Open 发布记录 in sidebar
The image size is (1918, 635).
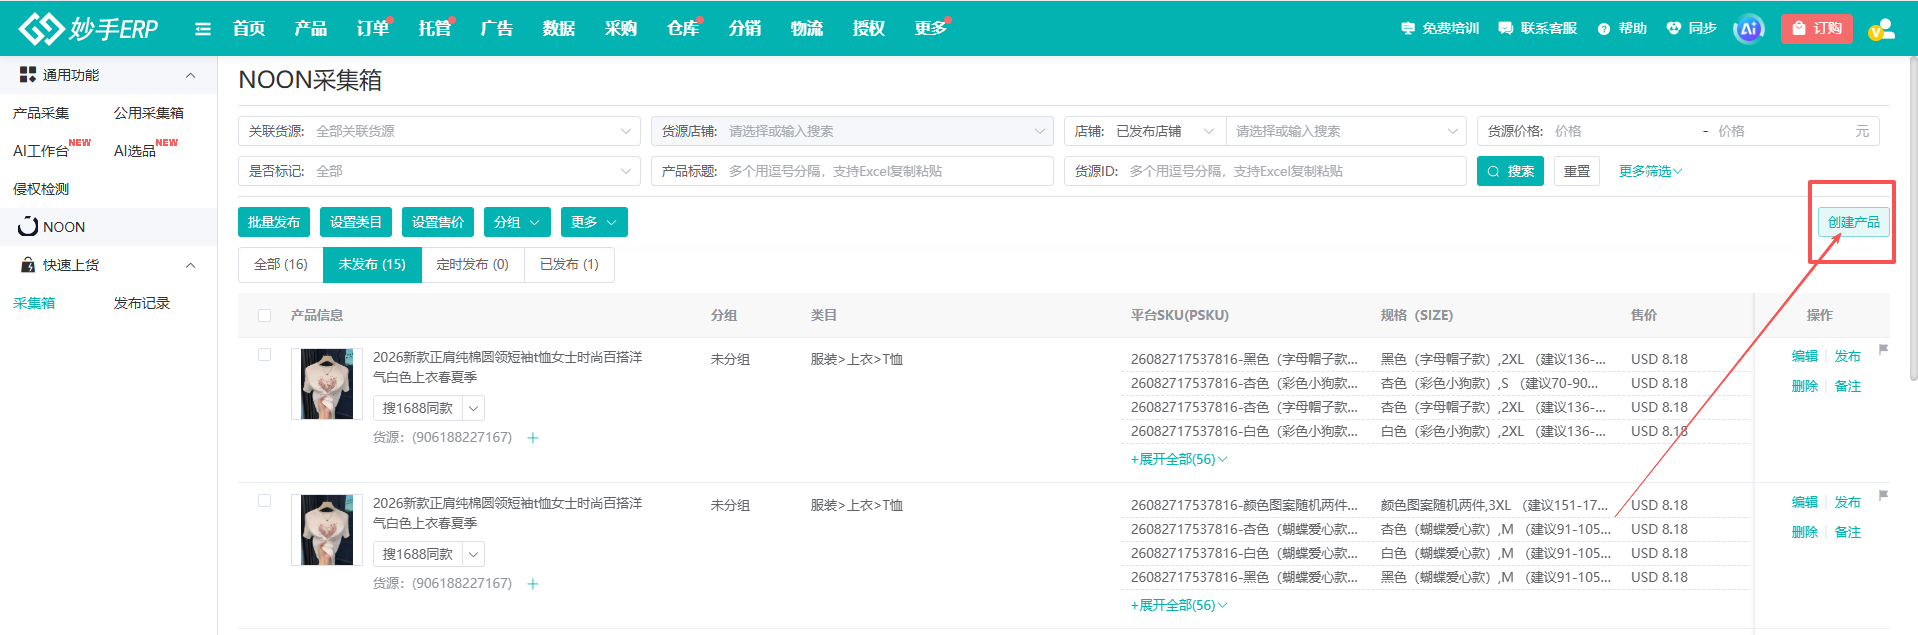pyautogui.click(x=142, y=303)
